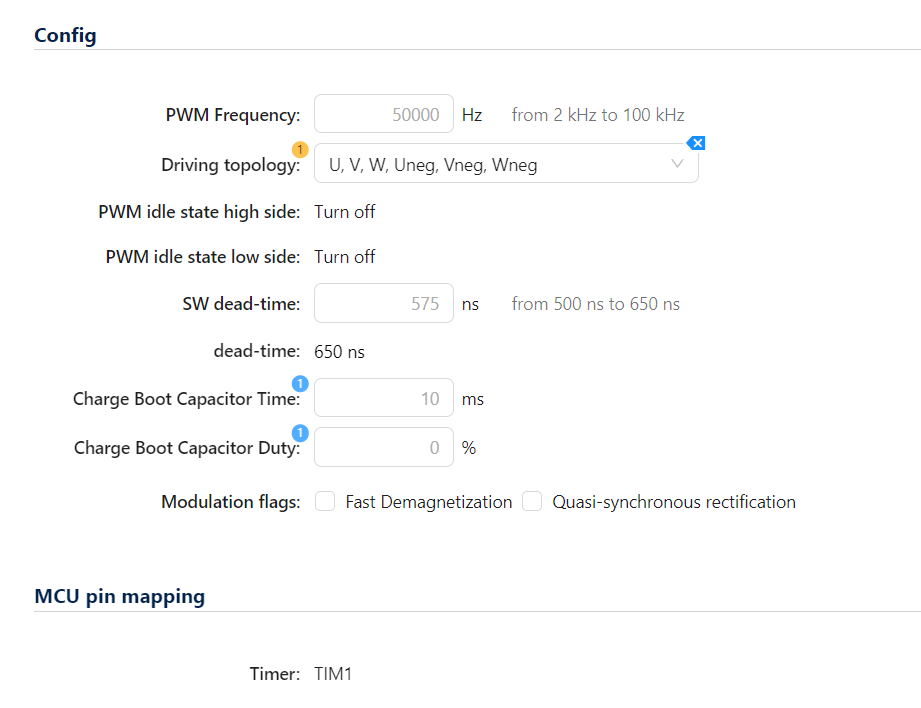Image resolution: width=921 pixels, height=708 pixels.
Task: Click the Quasi-synchronous rectification label text
Action: tap(674, 502)
